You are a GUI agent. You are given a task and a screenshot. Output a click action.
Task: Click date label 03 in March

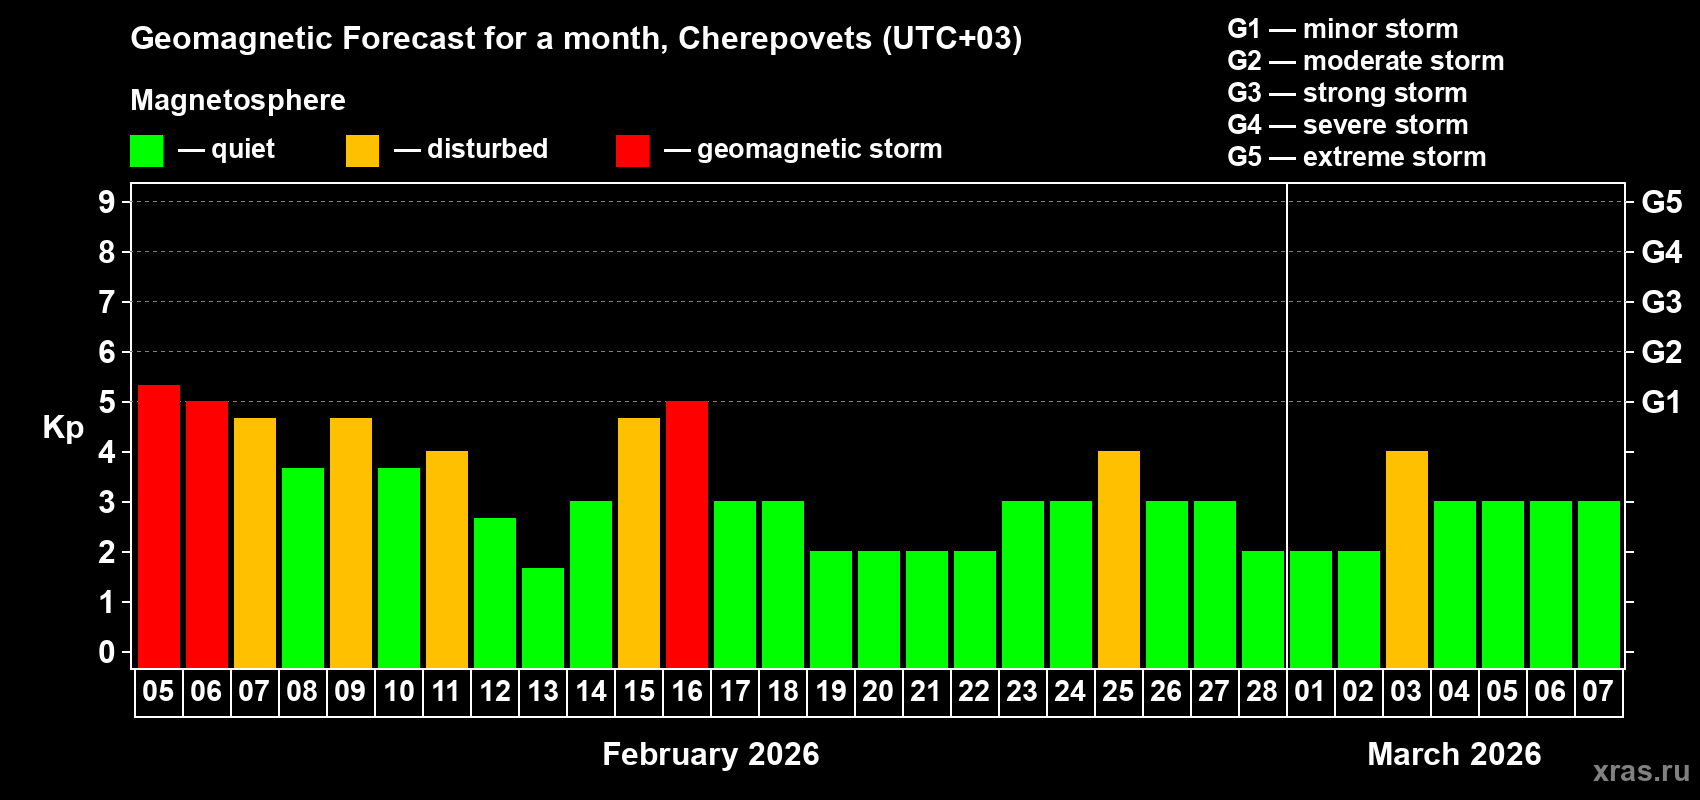(x=1406, y=692)
